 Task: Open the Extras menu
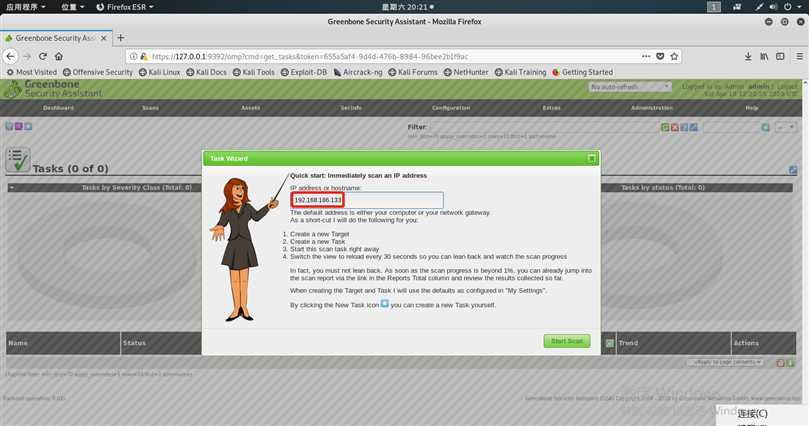pyautogui.click(x=552, y=108)
